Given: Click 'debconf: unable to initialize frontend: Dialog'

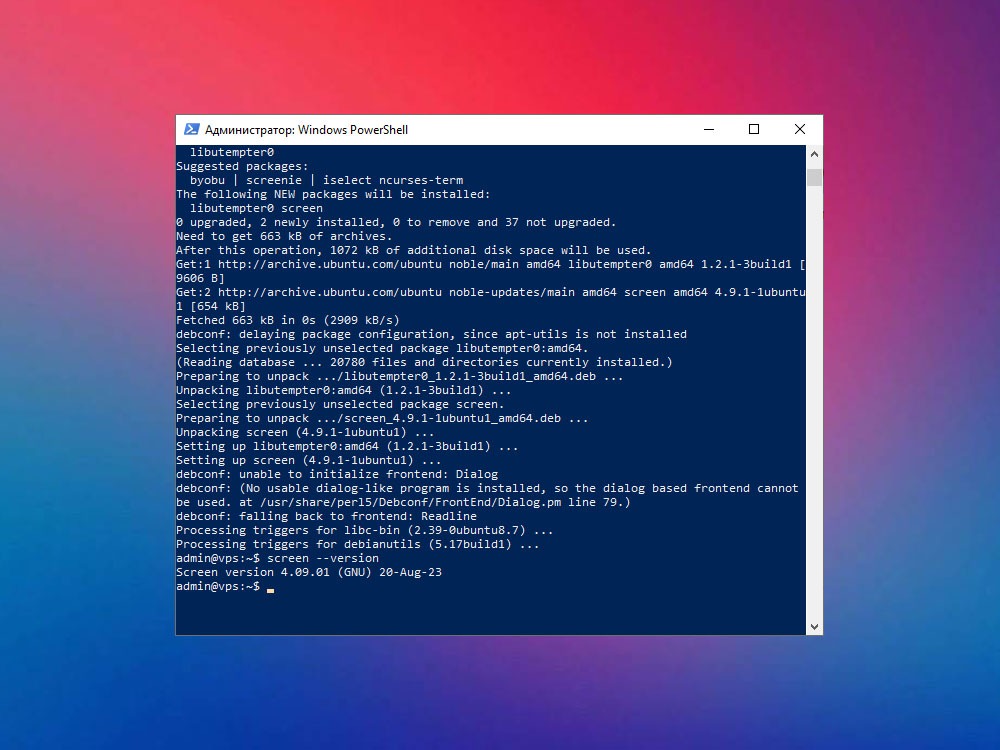Looking at the screenshot, I should click(x=337, y=475).
